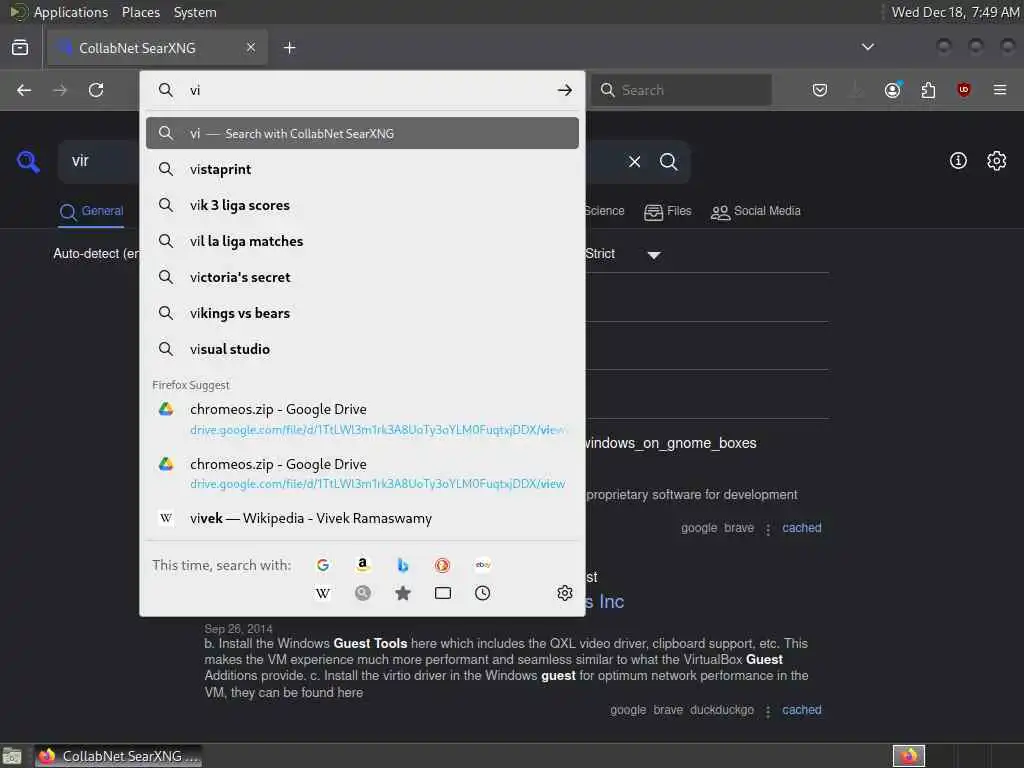Open the Firefox View icon left of the tabs
1024x768 pixels.
(20, 48)
